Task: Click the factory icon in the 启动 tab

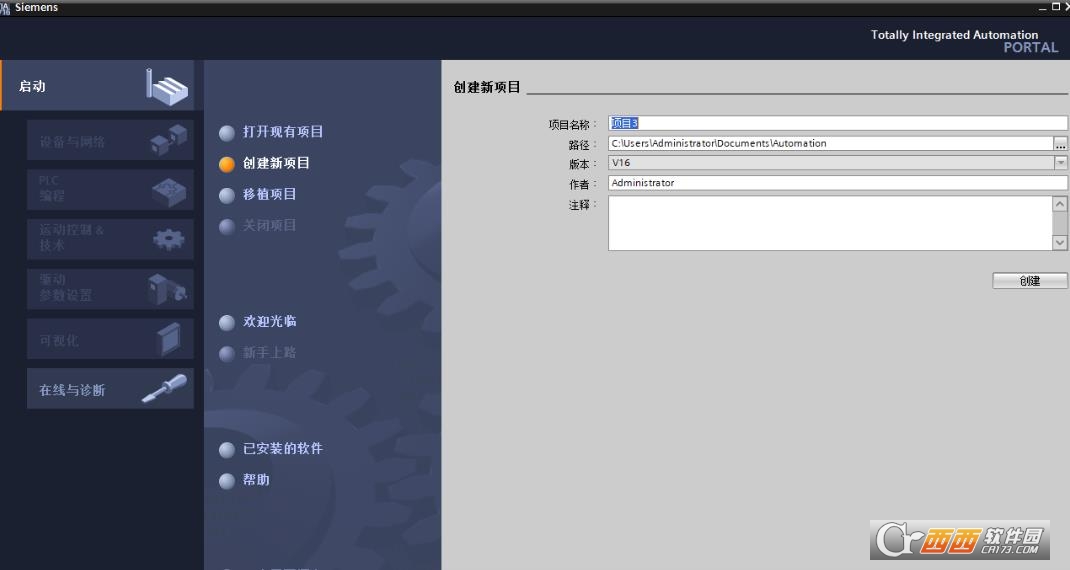Action: coord(167,86)
